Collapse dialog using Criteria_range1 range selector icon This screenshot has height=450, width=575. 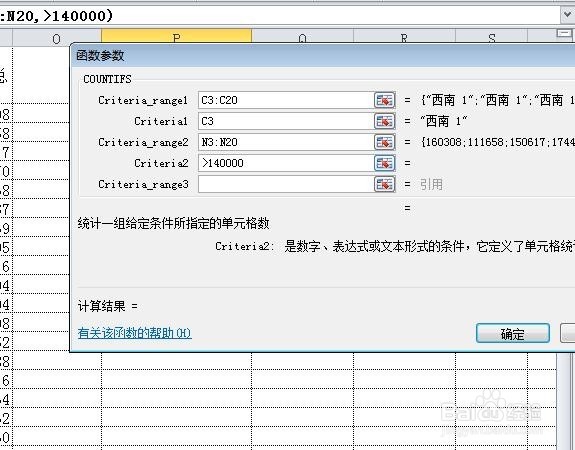[x=384, y=100]
